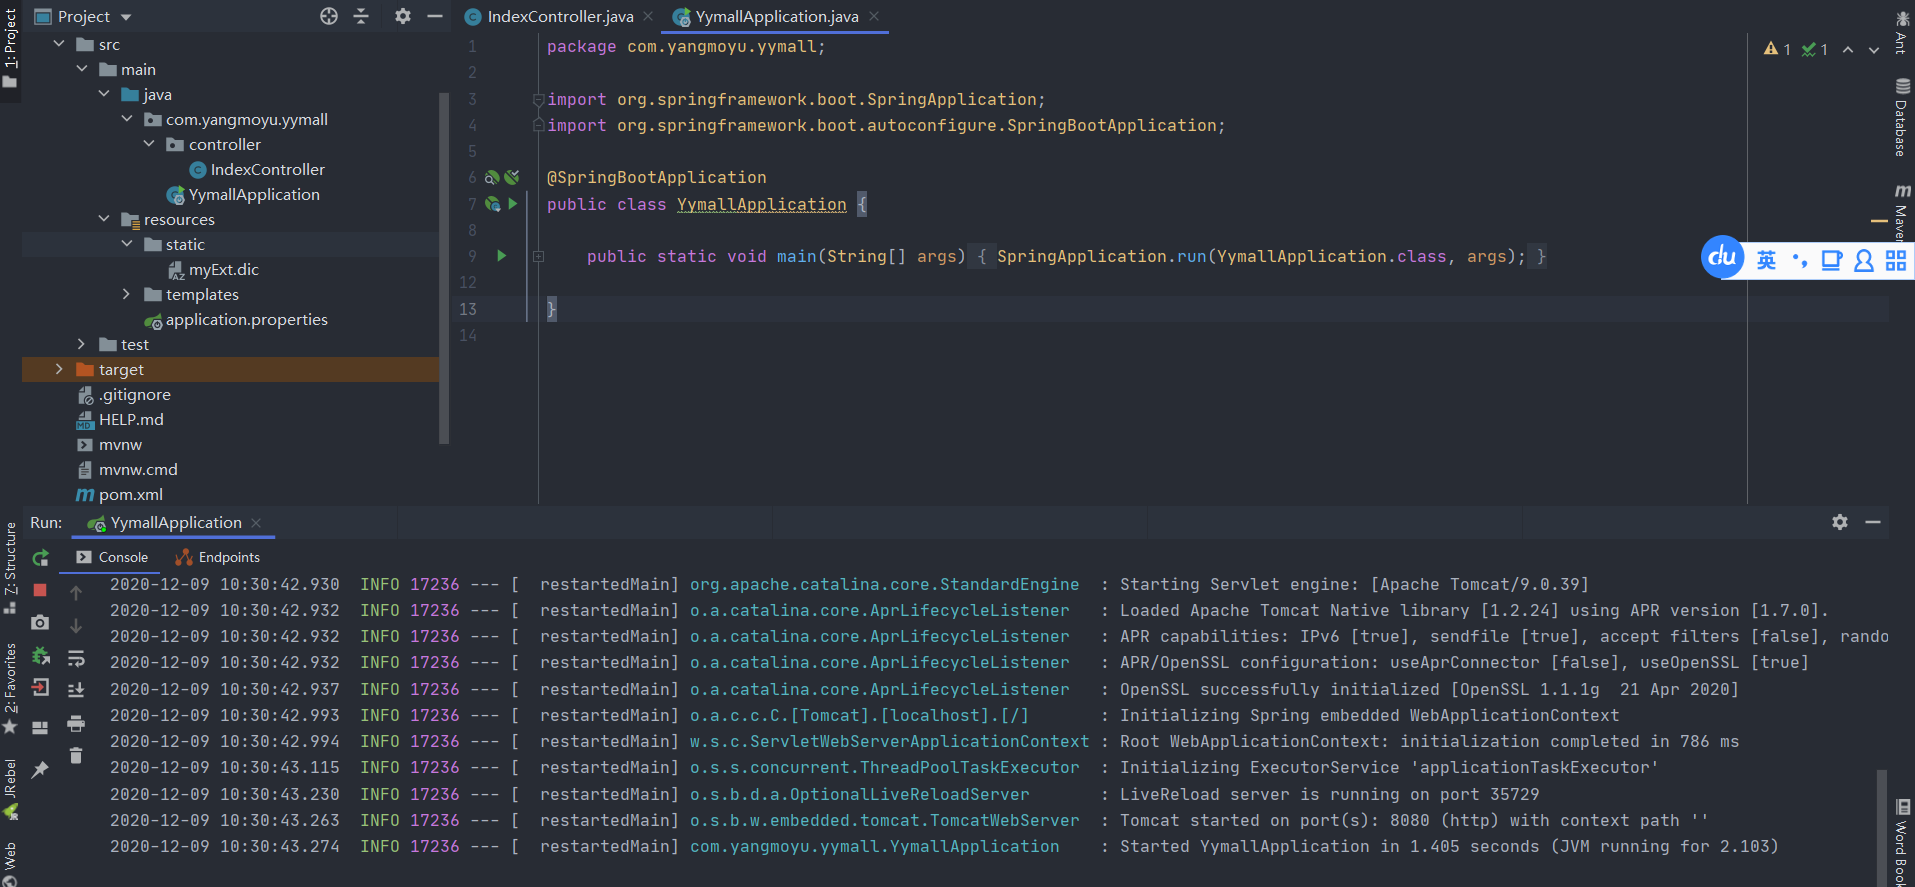Jump to the next highlighted problem
The height and width of the screenshot is (887, 1915).
[x=1873, y=49]
